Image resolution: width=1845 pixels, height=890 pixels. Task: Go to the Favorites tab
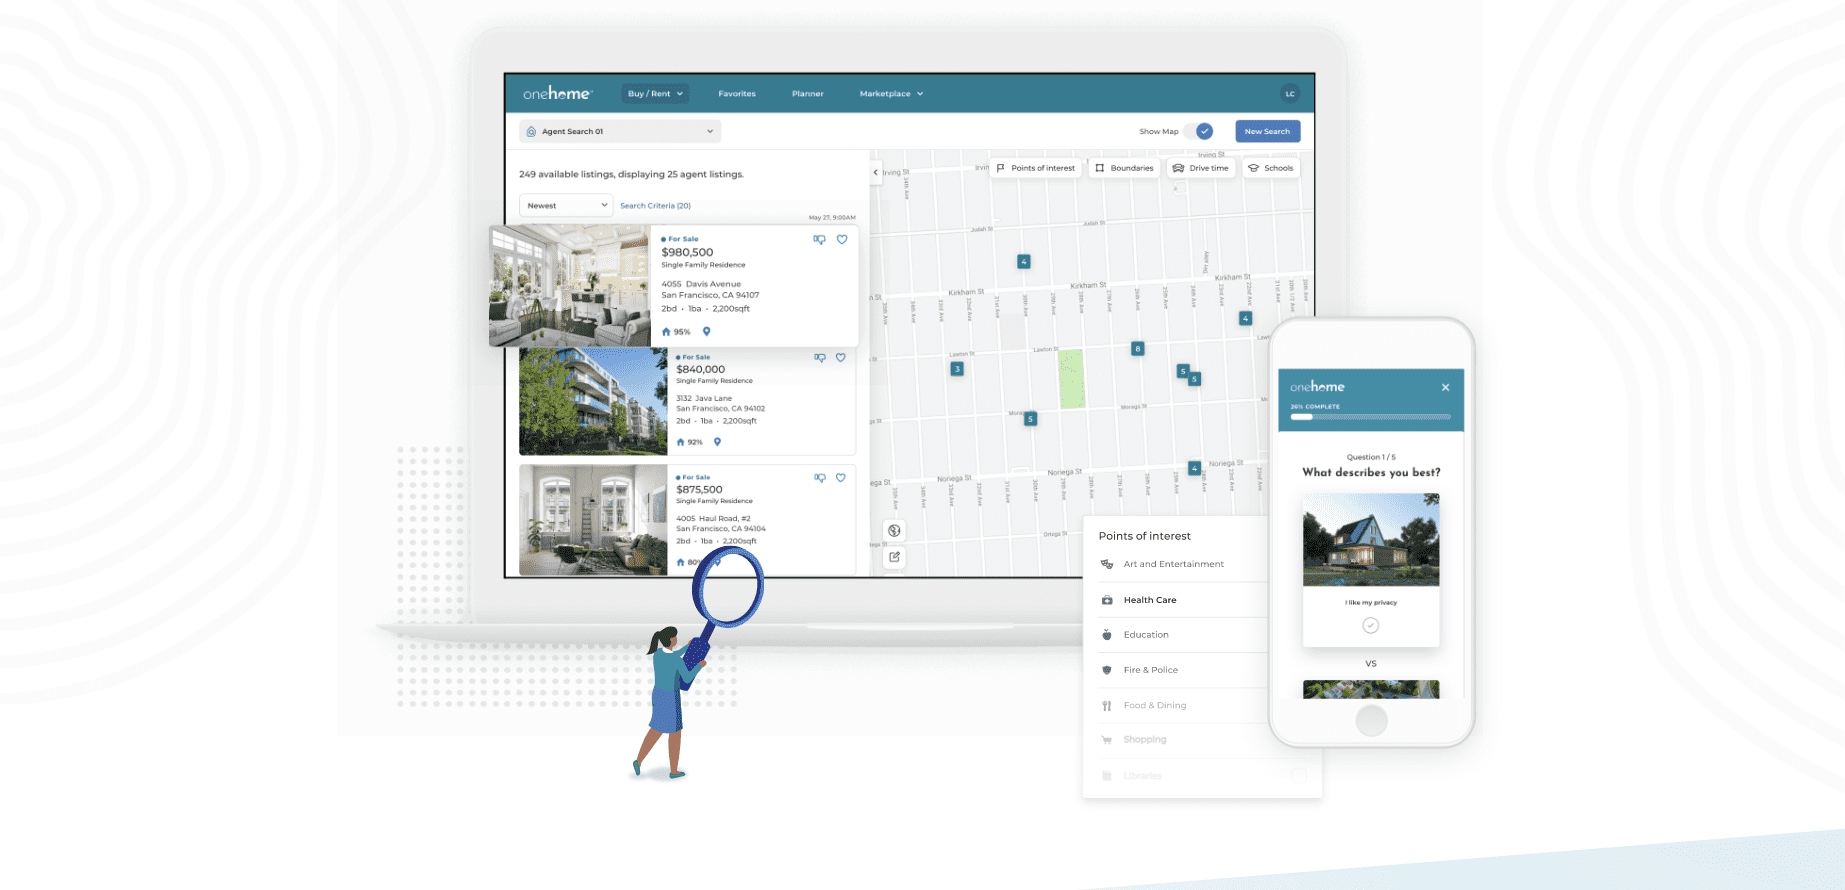737,94
